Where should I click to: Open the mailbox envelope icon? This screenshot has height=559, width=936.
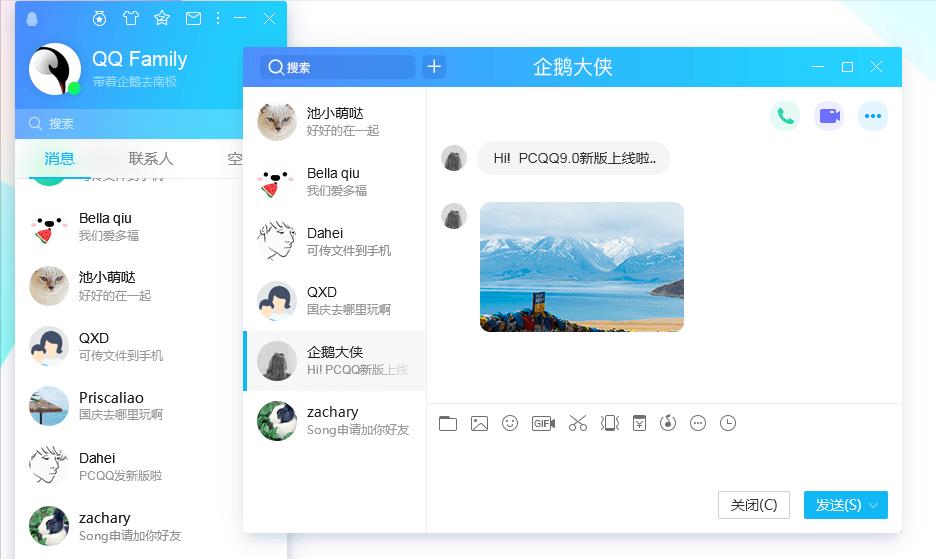194,18
